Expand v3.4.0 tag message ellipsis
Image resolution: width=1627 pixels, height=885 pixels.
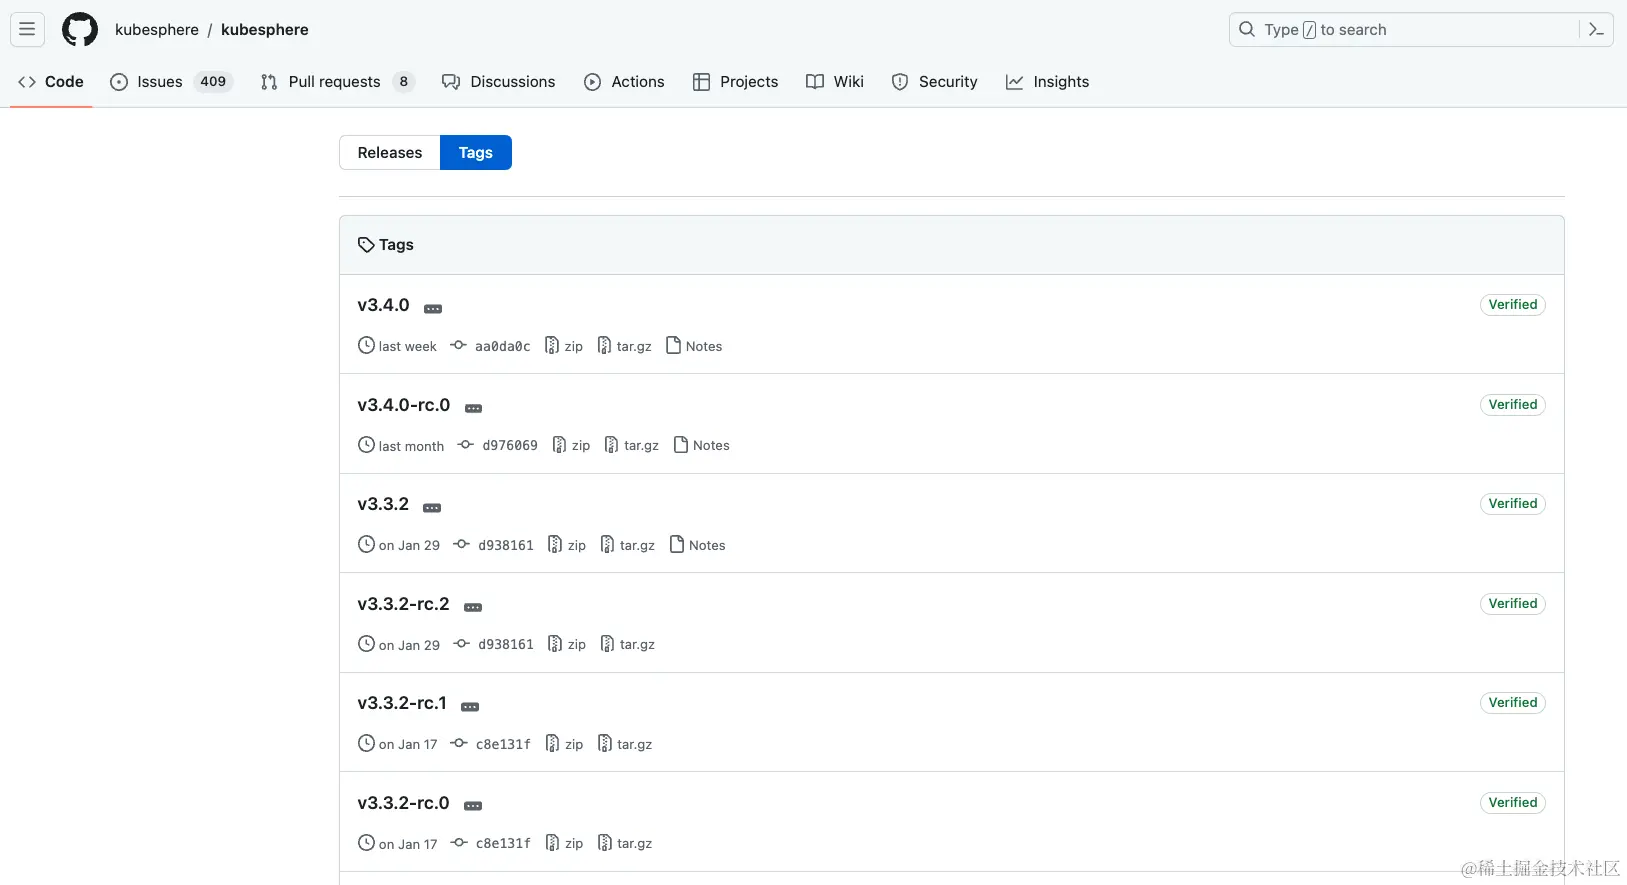[x=433, y=309]
